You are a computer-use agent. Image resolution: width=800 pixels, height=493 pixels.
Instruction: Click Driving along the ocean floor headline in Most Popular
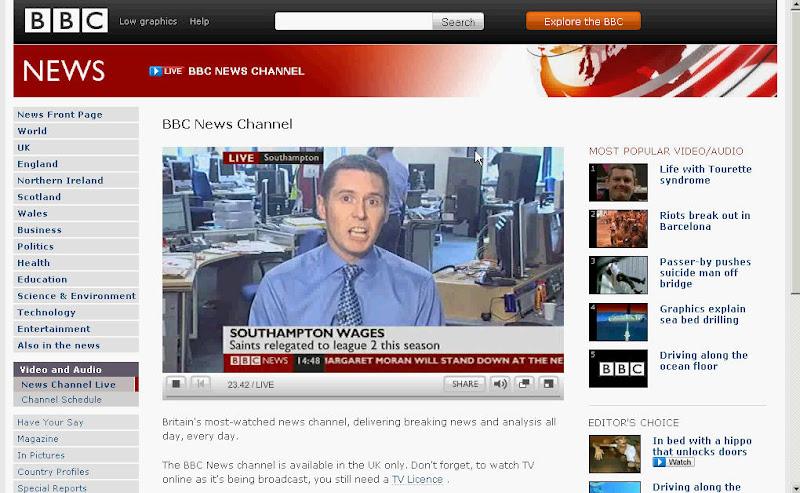703,361
